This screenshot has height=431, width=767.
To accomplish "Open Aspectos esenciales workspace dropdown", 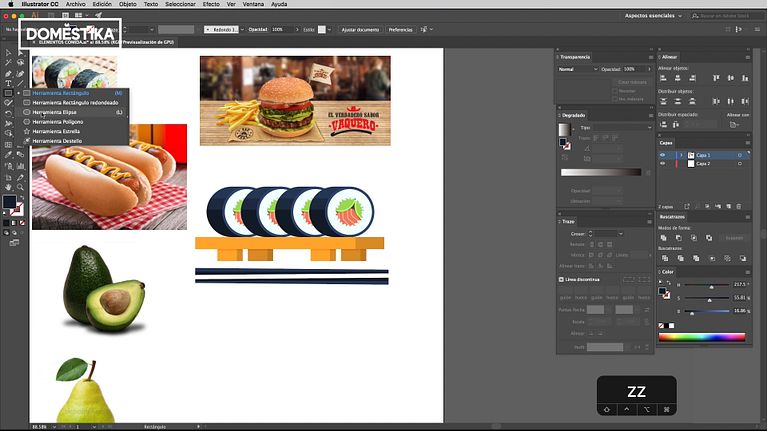I will click(x=653, y=16).
